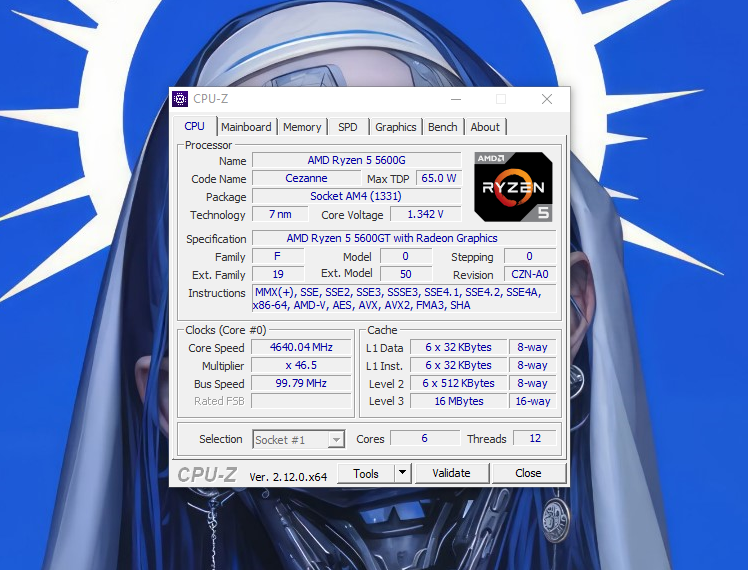Switch to the Mainboard tab
Screen dimensions: 748x570
click(x=246, y=127)
